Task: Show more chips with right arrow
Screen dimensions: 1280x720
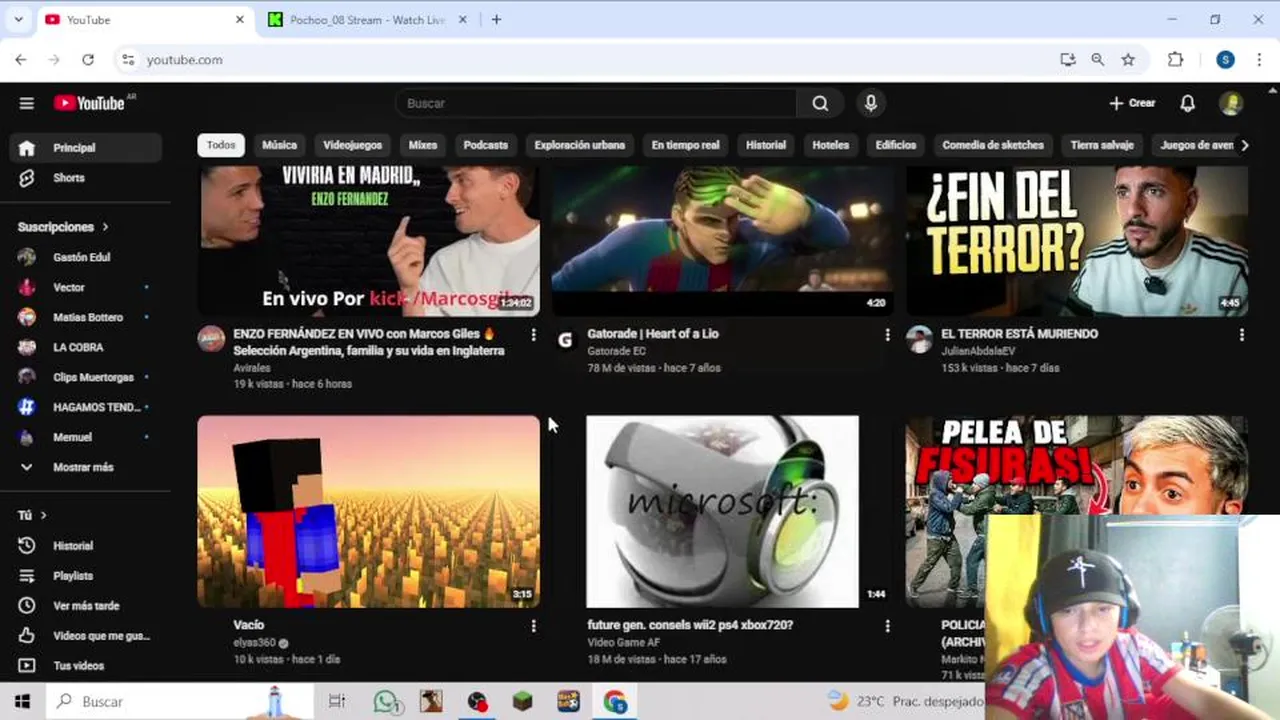Action: [1244, 145]
